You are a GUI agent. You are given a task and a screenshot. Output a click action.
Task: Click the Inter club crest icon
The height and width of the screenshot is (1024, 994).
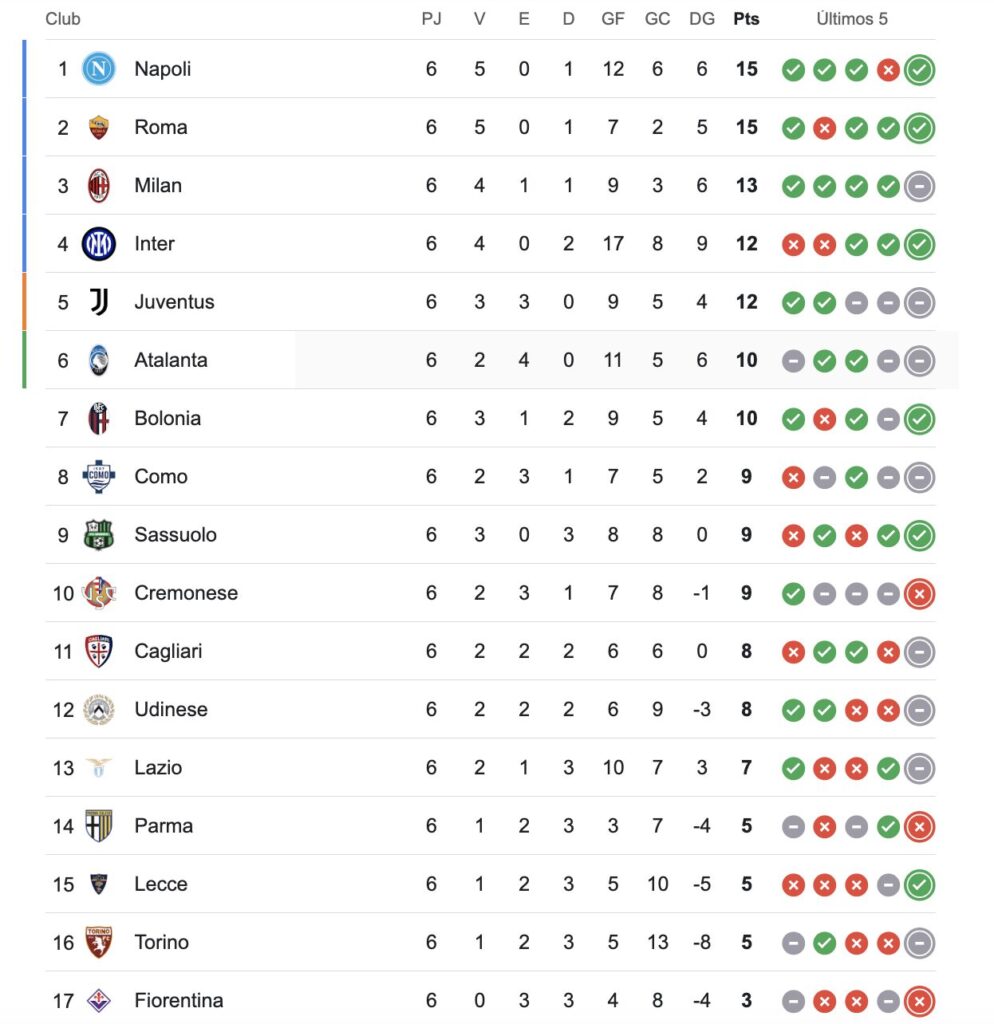pos(99,243)
